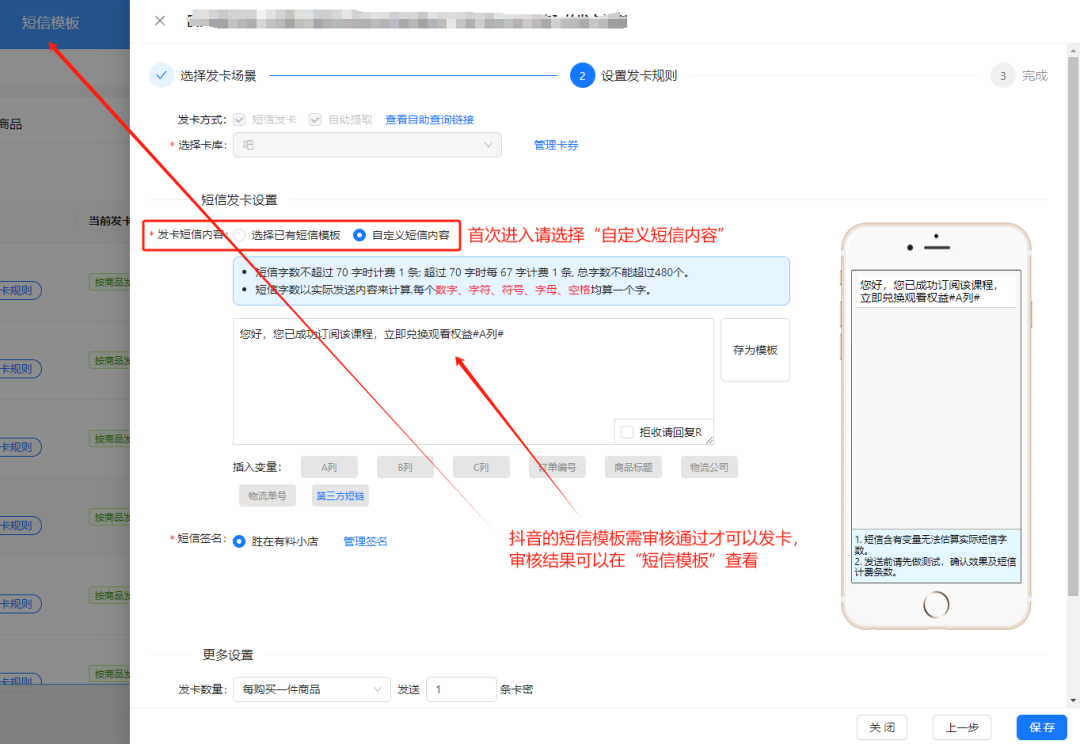This screenshot has height=744, width=1080.
Task: Click inside the SMS content text area
Action: click(x=473, y=381)
